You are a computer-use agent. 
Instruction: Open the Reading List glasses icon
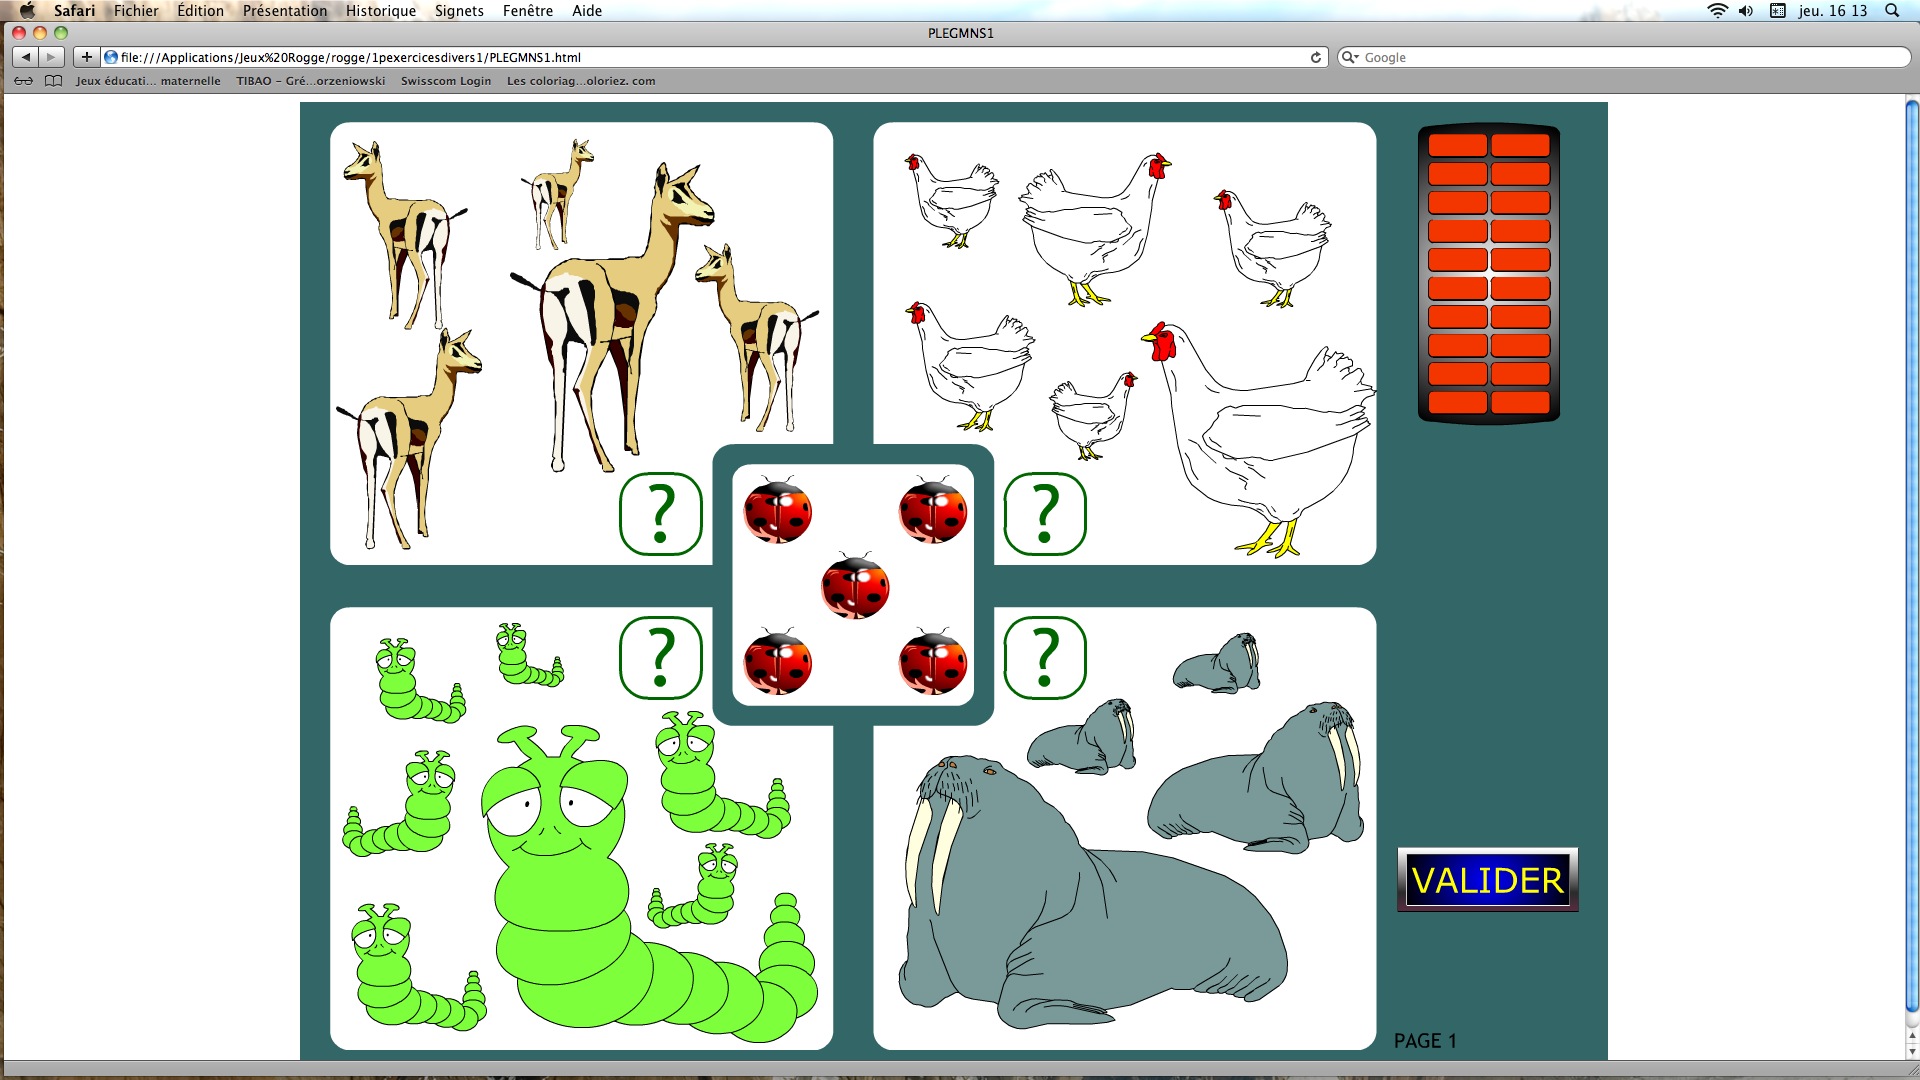pos(23,81)
